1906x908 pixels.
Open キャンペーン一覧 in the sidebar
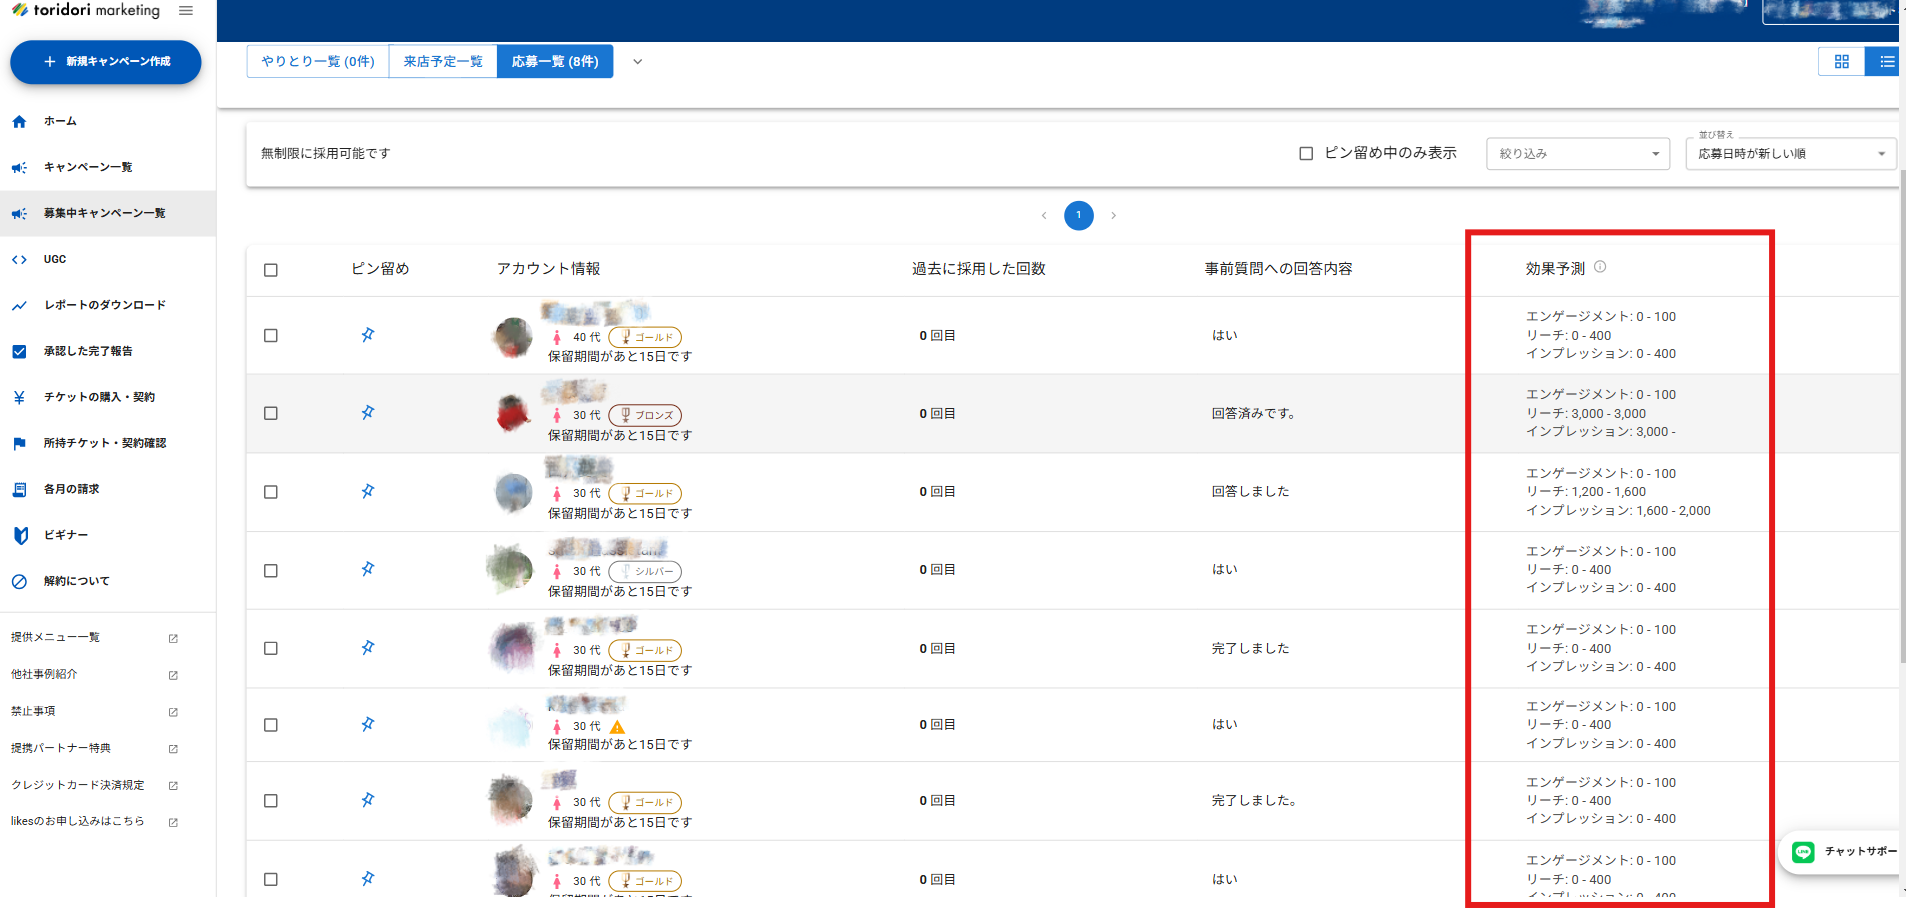click(88, 167)
